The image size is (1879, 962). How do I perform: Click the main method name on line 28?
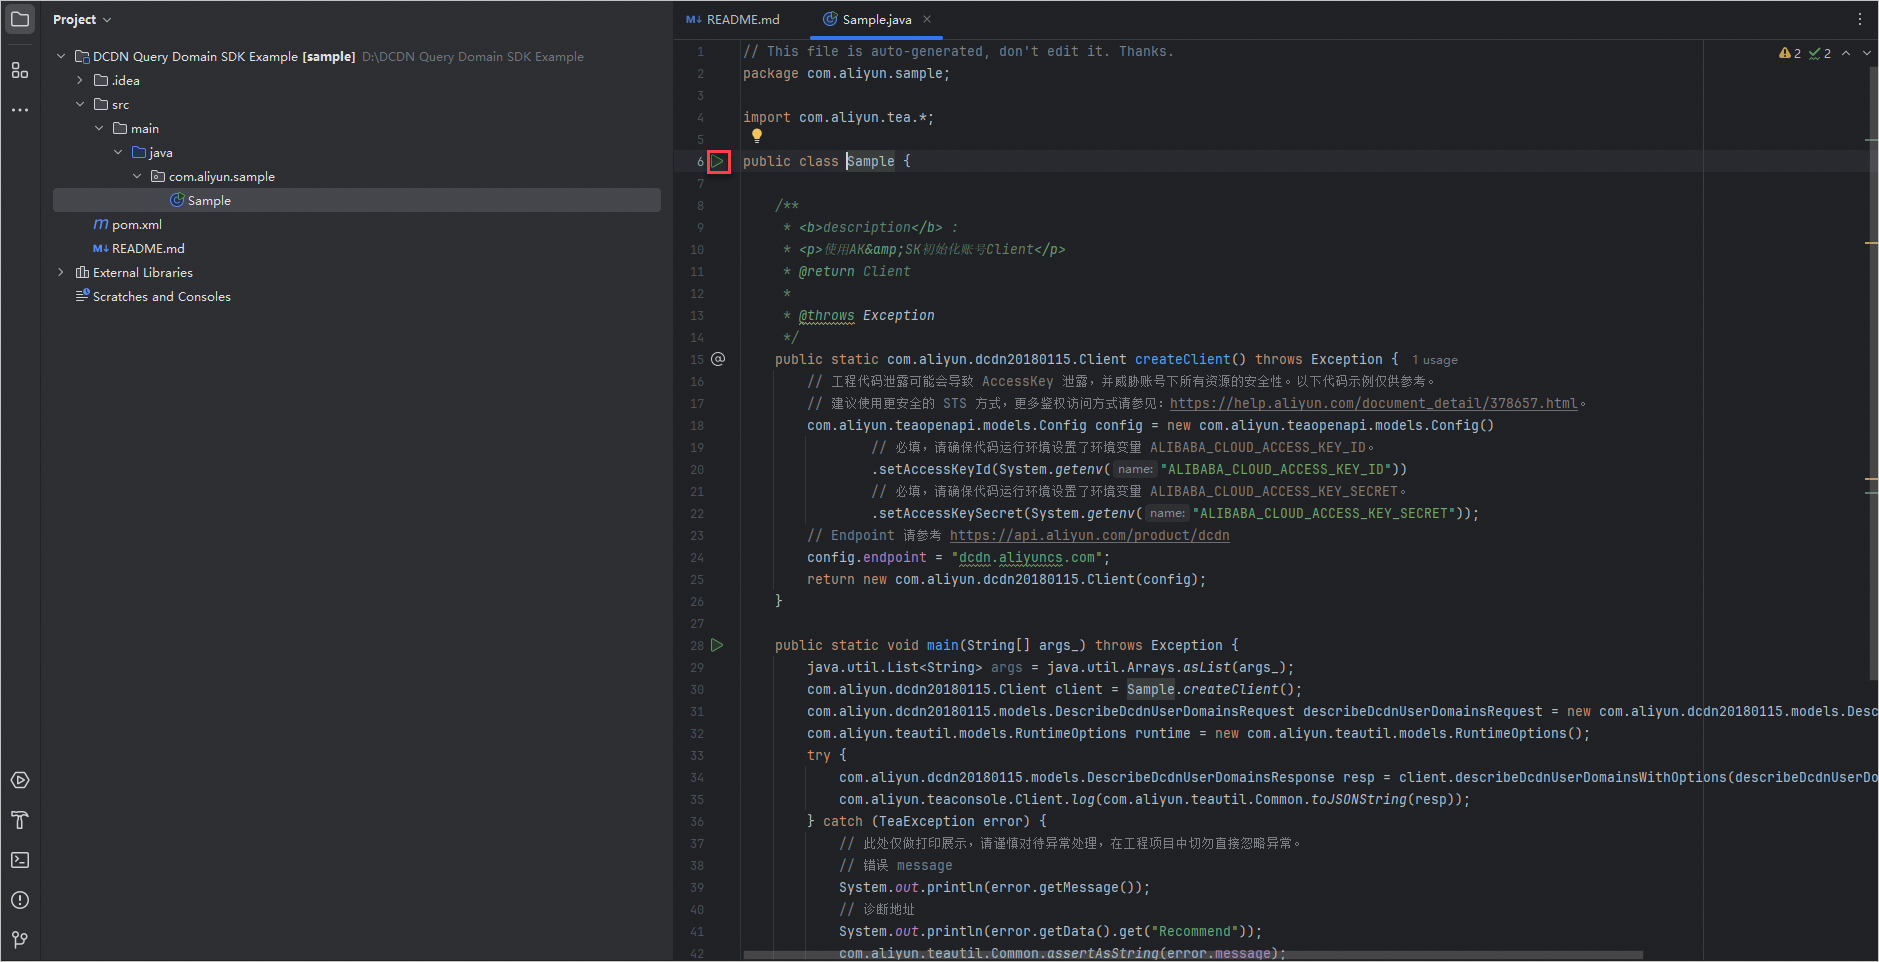click(x=942, y=645)
